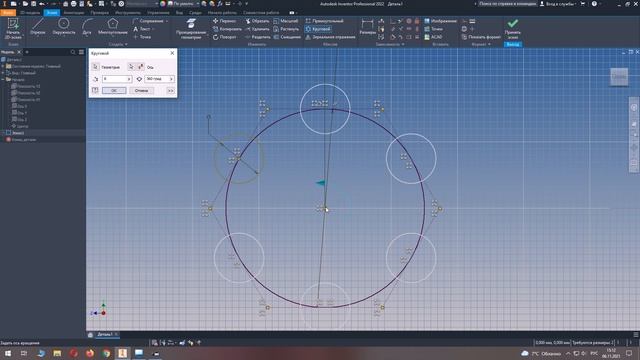The image size is (640, 360).
Task: Open the Вид ribbon tab
Action: click(x=179, y=13)
